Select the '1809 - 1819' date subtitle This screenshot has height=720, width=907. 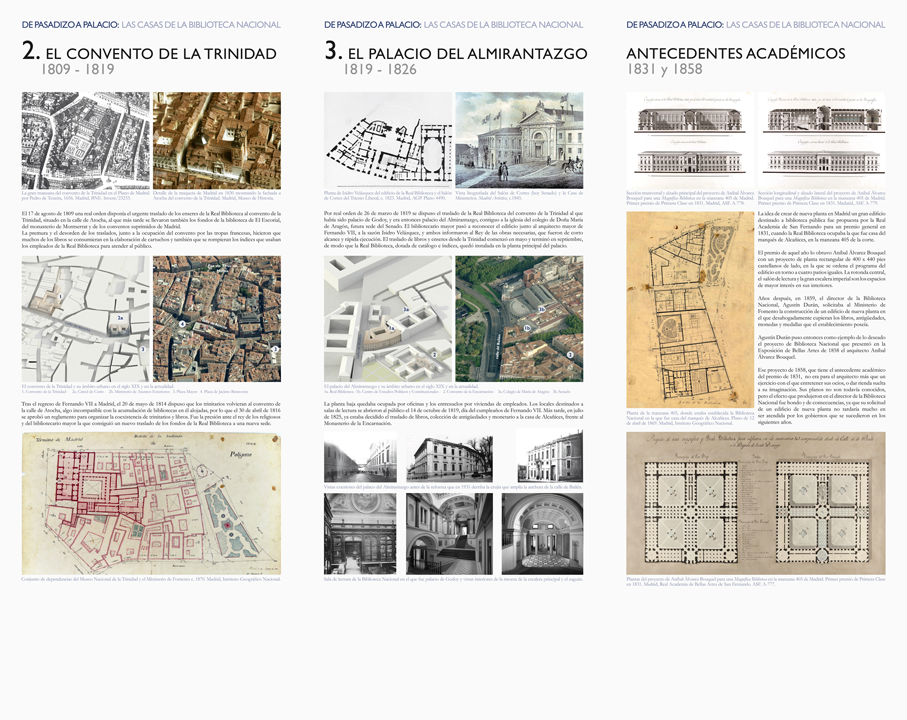click(x=78, y=70)
